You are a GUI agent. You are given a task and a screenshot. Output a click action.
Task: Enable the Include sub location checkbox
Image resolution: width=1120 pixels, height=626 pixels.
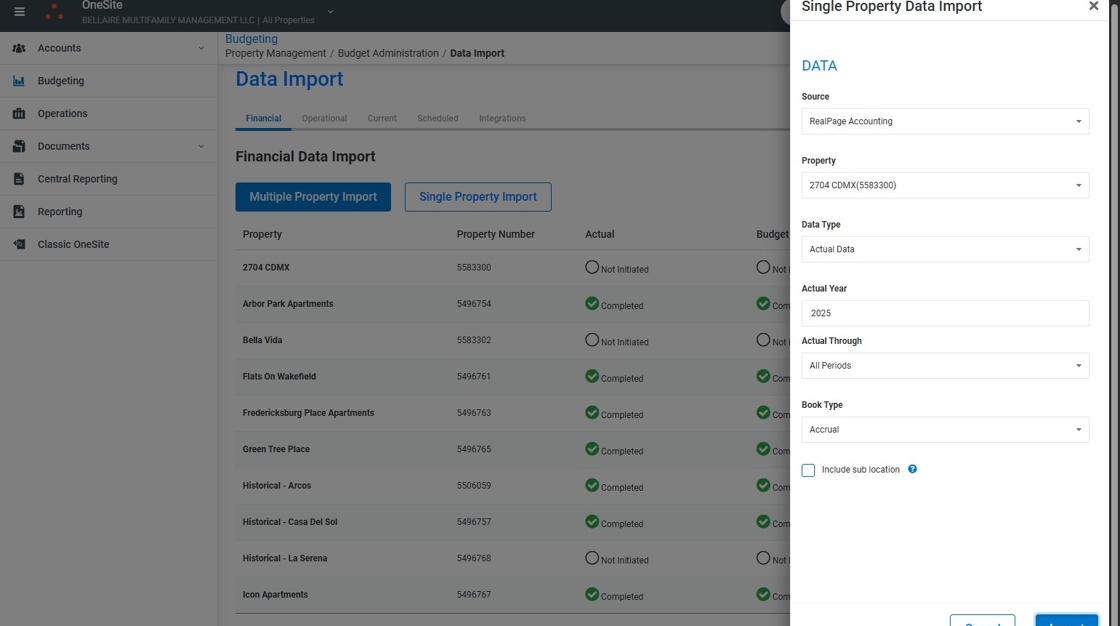808,470
